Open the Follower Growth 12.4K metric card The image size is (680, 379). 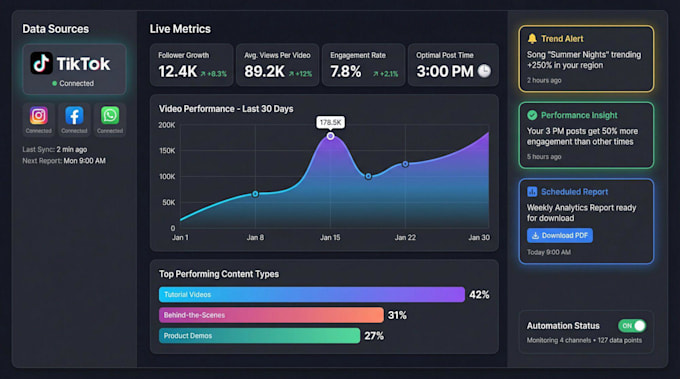click(192, 65)
